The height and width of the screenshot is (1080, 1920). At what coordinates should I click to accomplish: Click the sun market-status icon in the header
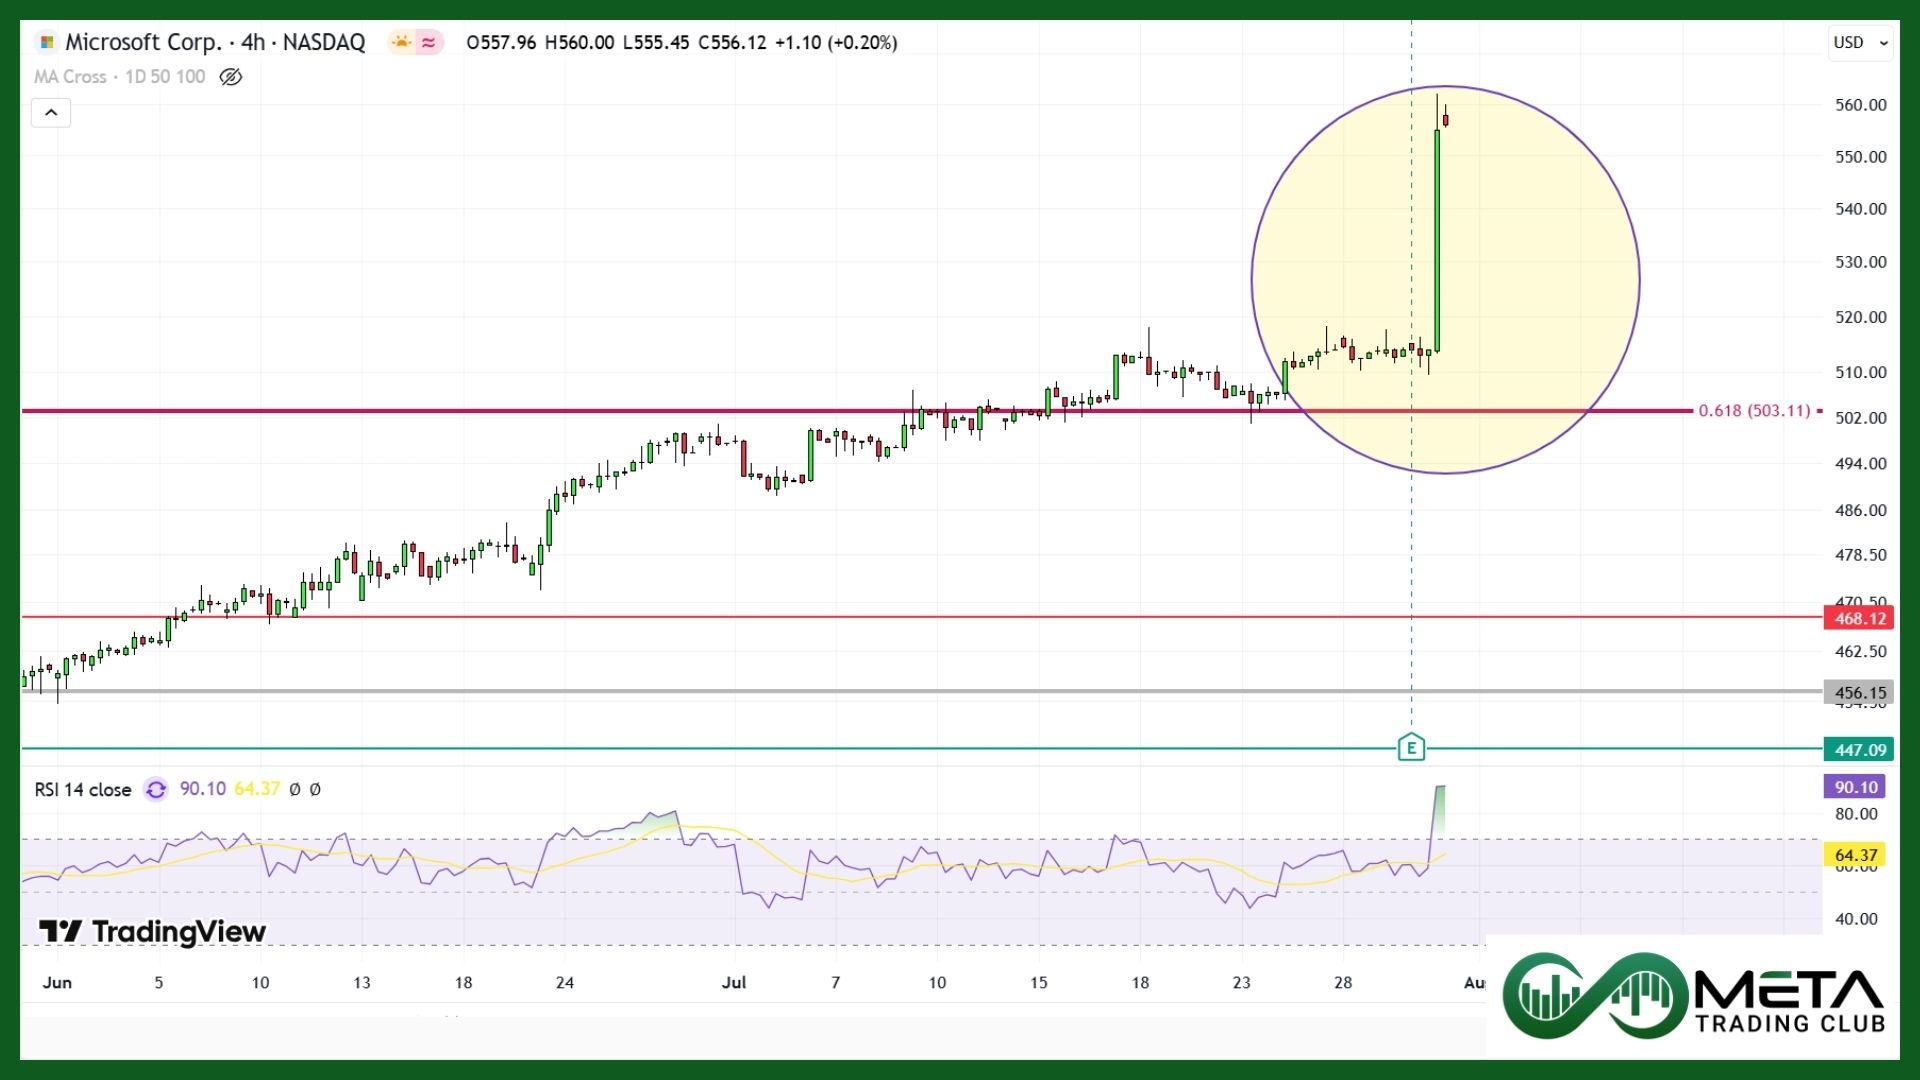click(401, 42)
